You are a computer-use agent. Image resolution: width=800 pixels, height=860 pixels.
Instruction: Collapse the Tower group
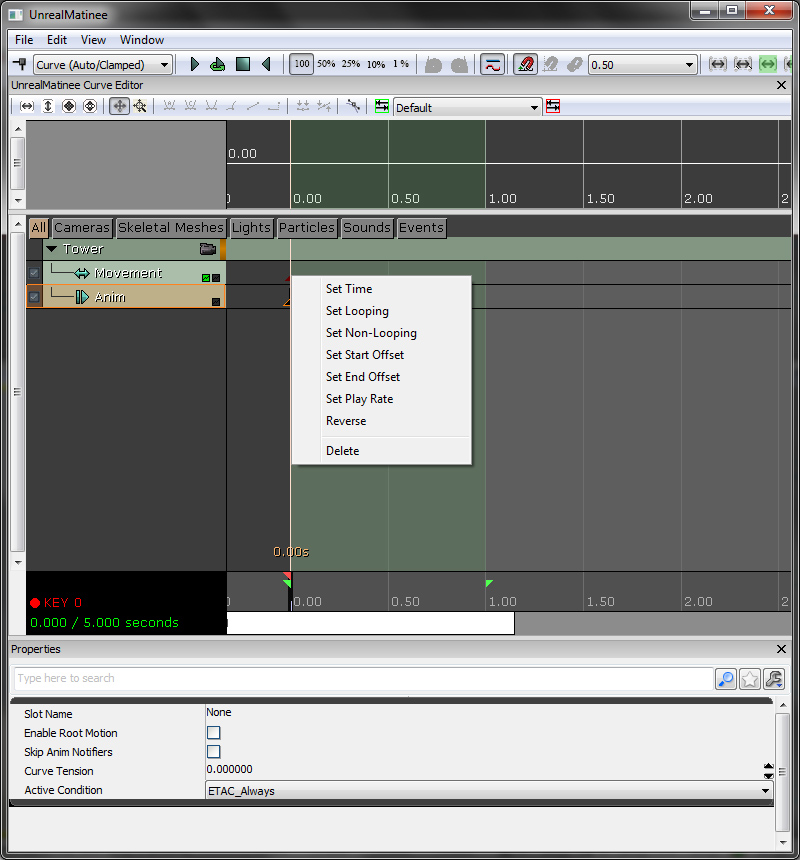tap(52, 249)
